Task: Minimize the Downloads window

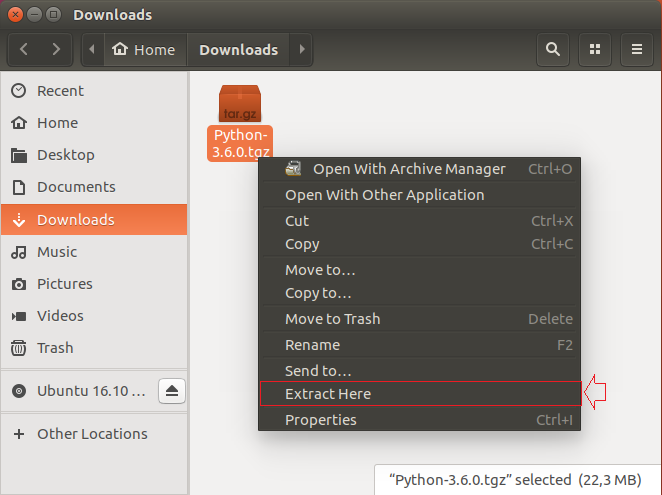Action: [x=34, y=15]
